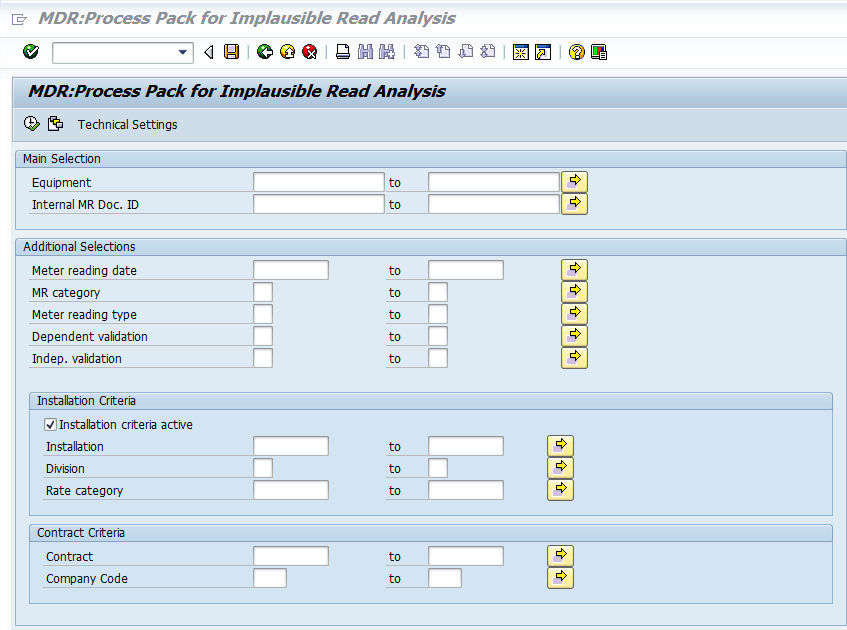Screen dimensions: 847x630
Task: Click the yellow Help question mark icon
Action: [x=576, y=52]
